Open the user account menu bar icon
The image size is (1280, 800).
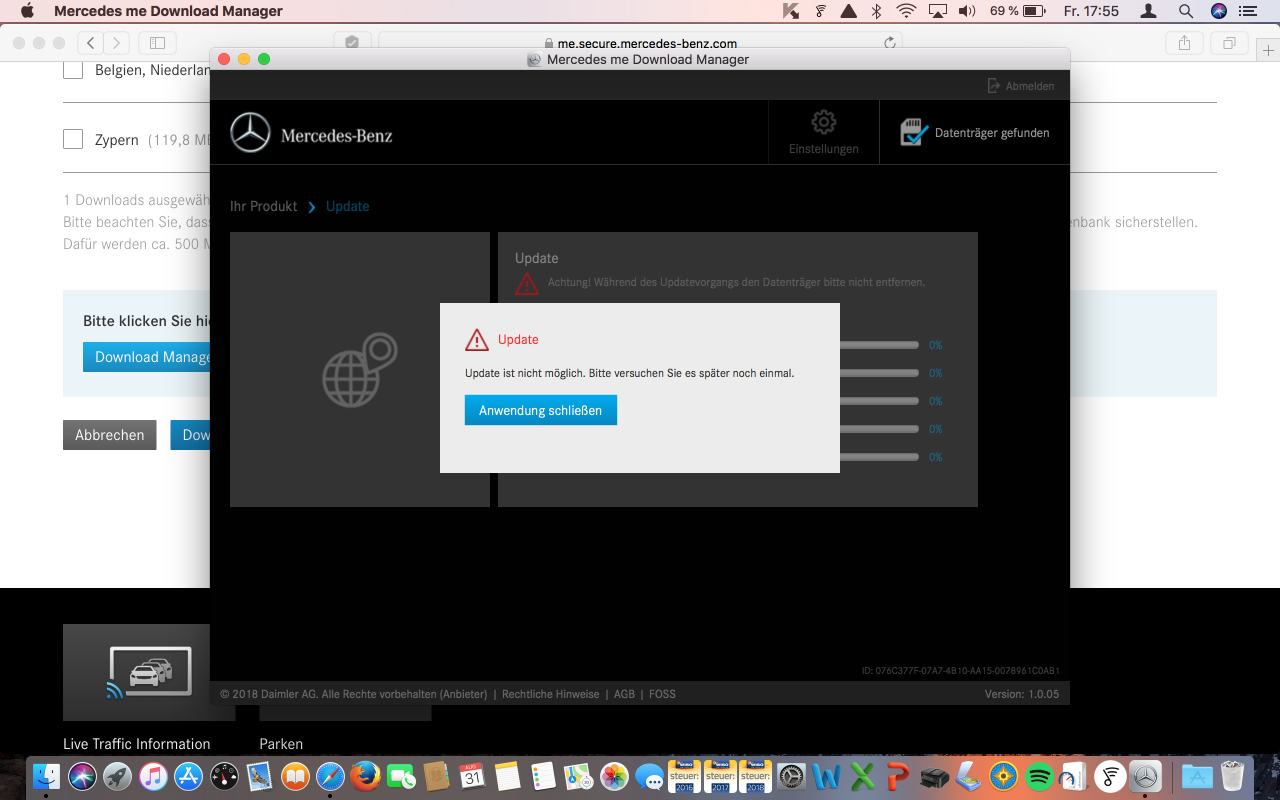click(1149, 11)
